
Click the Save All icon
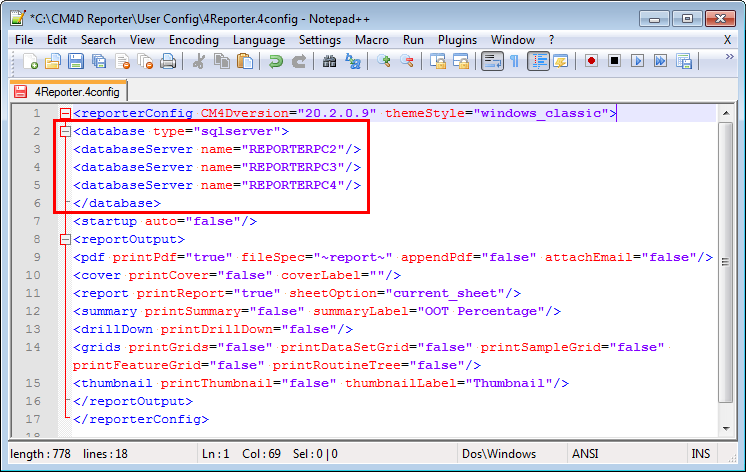point(99,61)
